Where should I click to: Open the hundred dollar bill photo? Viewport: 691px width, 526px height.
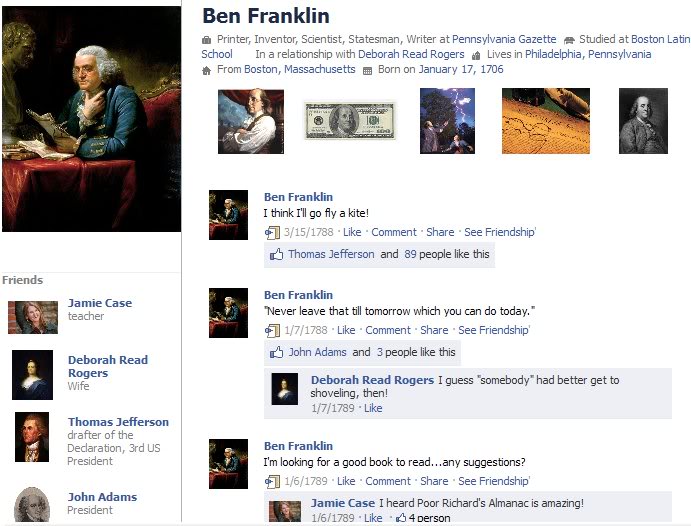coord(350,121)
